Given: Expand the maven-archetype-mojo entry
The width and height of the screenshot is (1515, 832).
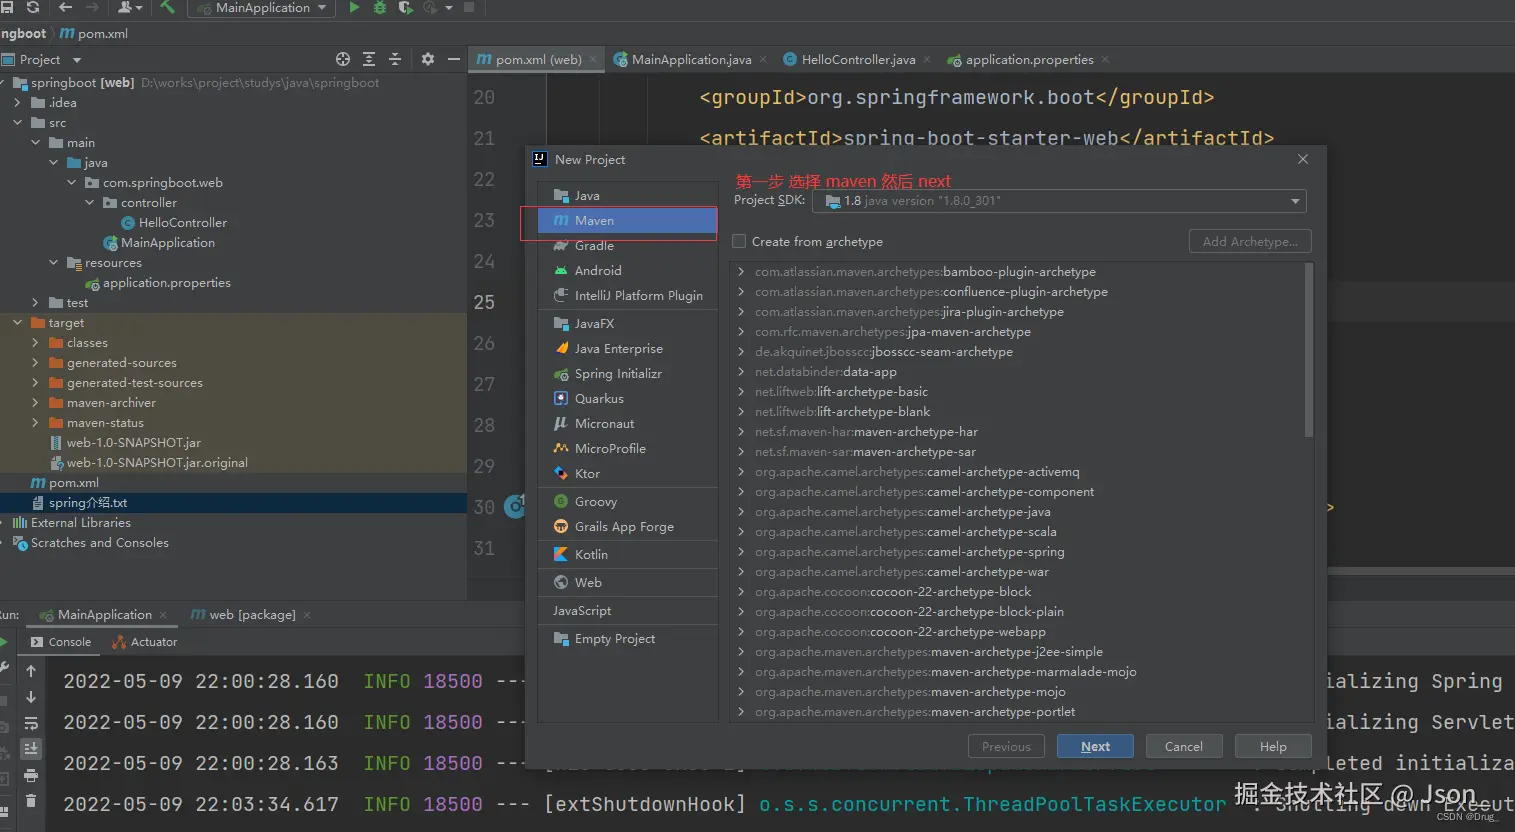Looking at the screenshot, I should [741, 691].
